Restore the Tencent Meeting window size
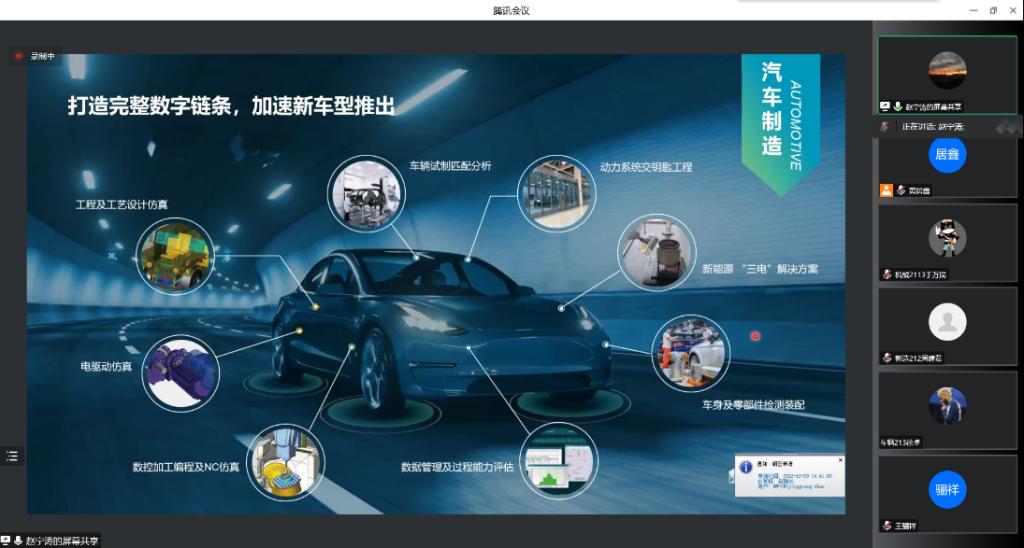This screenshot has width=1024, height=548. [x=993, y=10]
